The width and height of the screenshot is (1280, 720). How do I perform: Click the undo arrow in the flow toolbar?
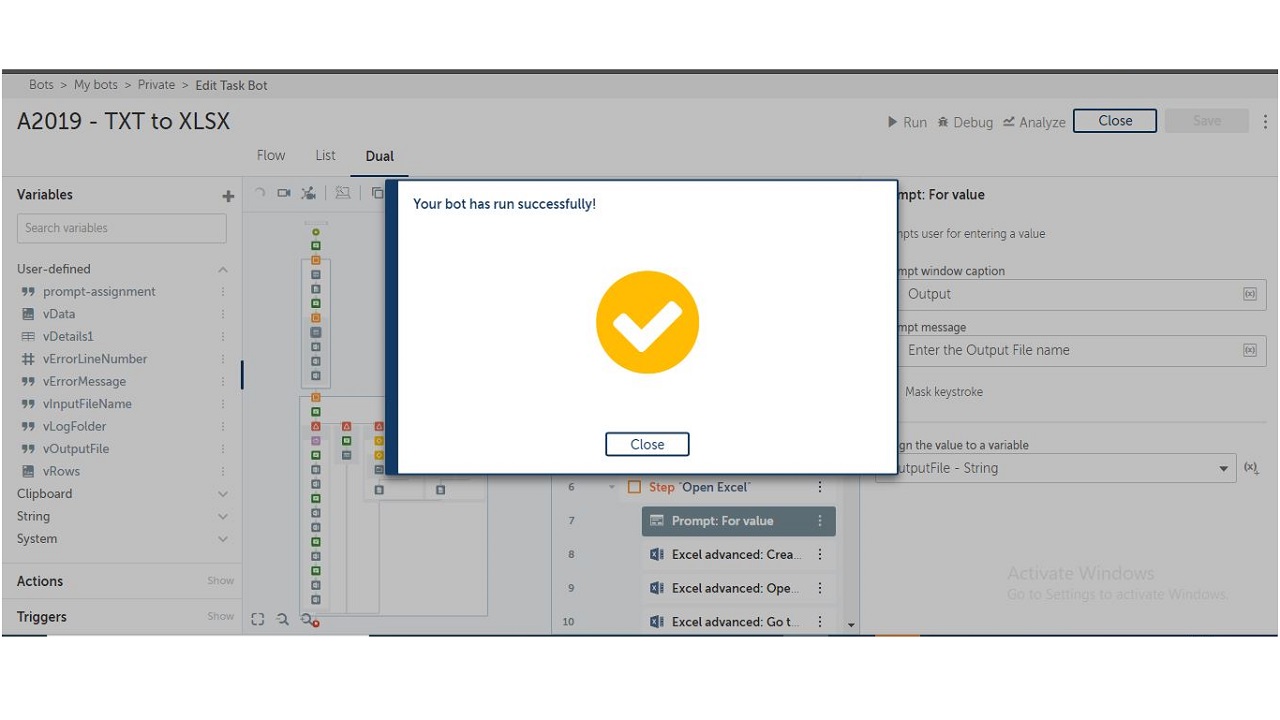click(x=260, y=193)
